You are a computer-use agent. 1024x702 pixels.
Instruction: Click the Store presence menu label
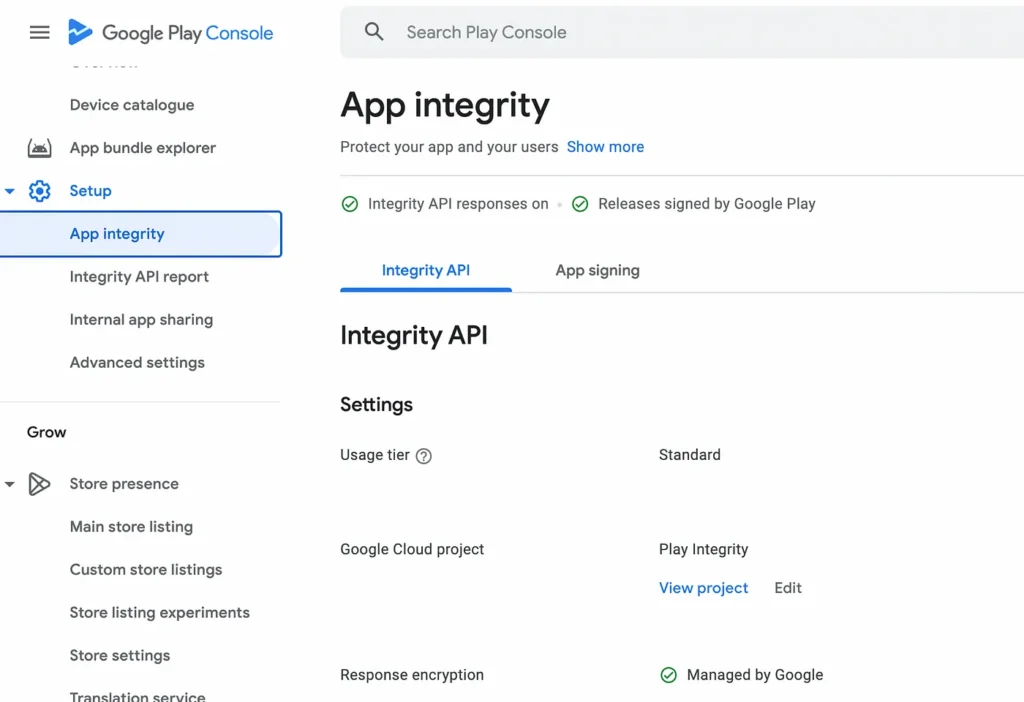[124, 484]
